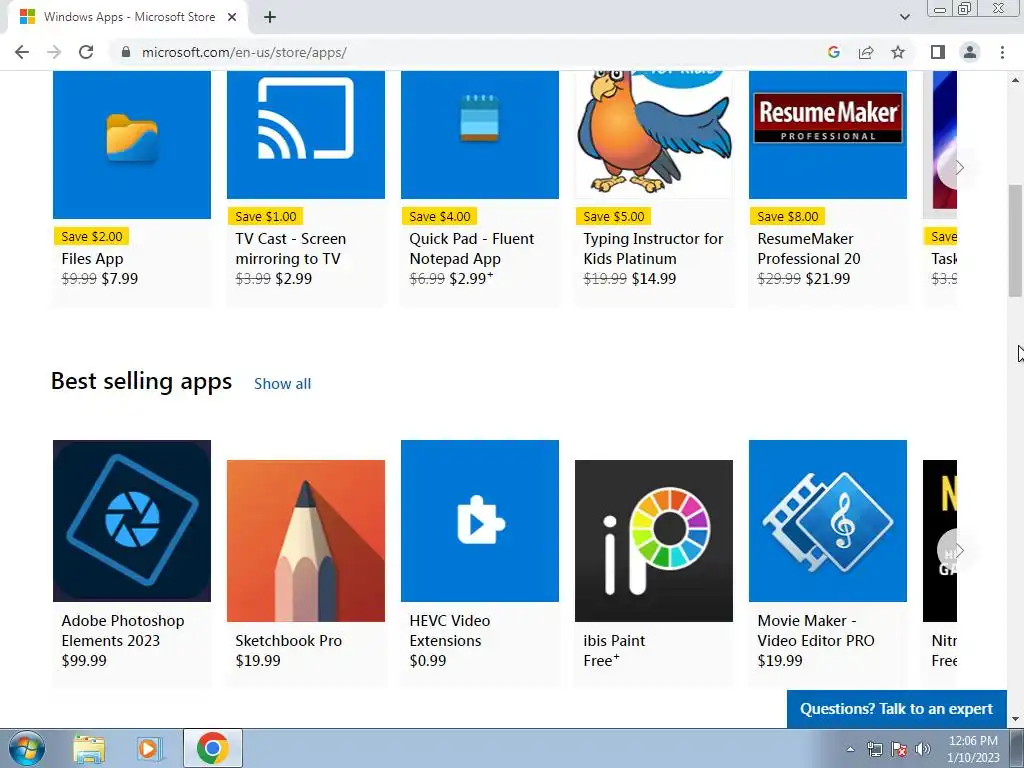Open the Windows Start menu
The image size is (1024, 768).
point(26,748)
